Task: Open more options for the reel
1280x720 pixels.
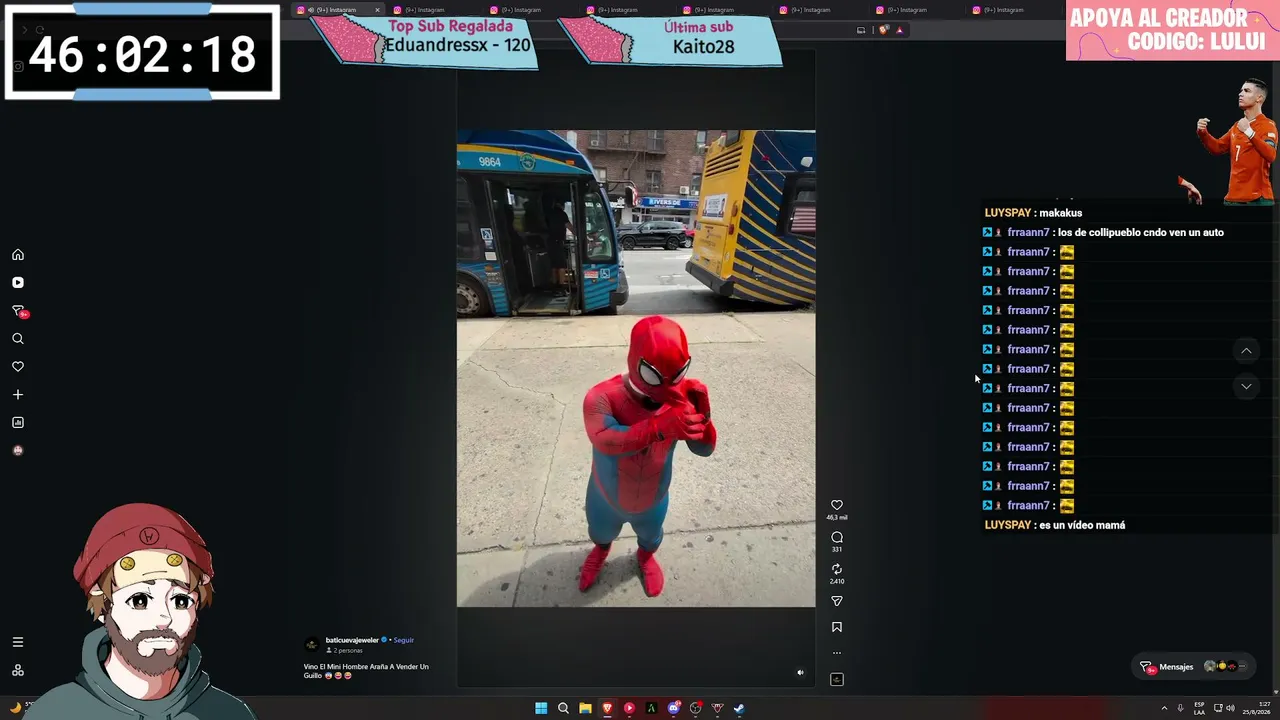Action: [x=837, y=653]
